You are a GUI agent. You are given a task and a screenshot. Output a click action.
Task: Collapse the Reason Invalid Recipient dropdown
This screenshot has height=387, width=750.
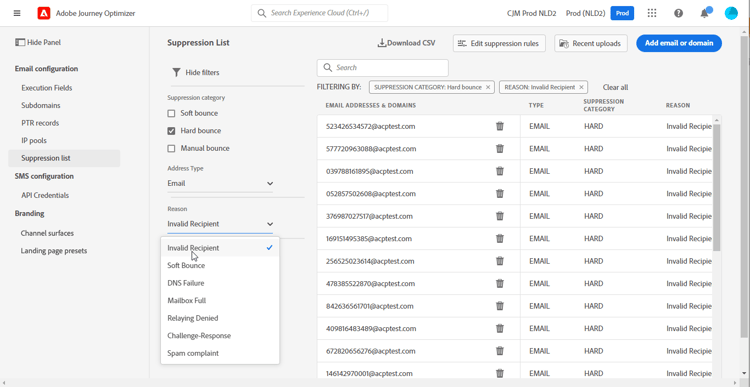coord(220,224)
